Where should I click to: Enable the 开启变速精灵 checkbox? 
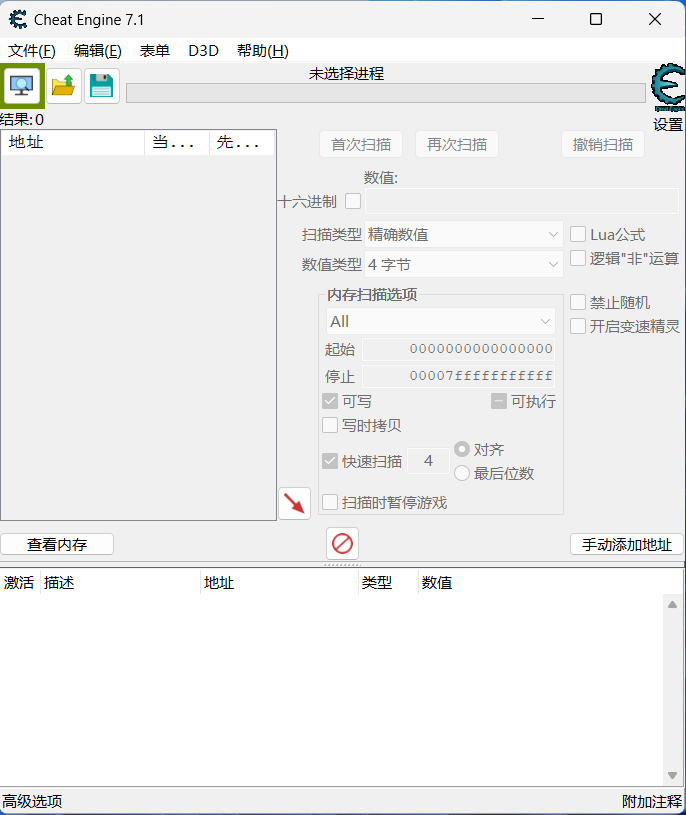pyautogui.click(x=578, y=326)
